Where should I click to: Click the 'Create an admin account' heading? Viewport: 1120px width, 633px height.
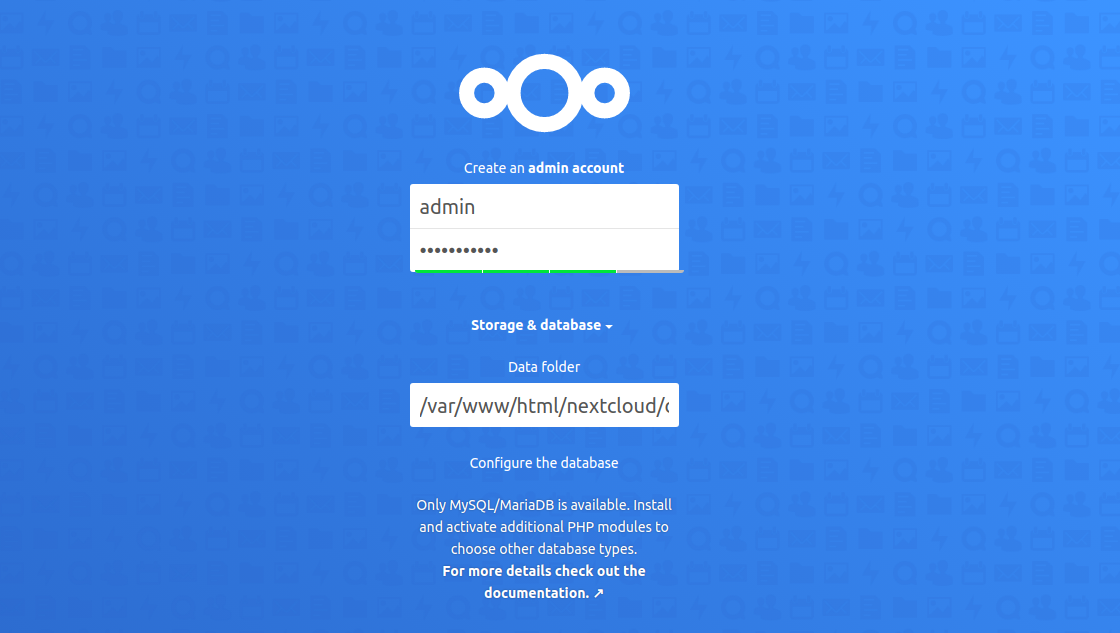544,168
